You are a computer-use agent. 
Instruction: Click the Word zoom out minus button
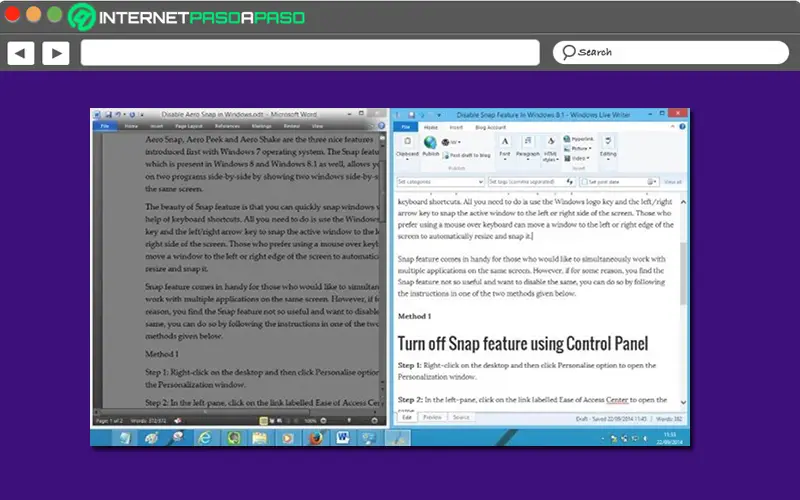point(323,420)
